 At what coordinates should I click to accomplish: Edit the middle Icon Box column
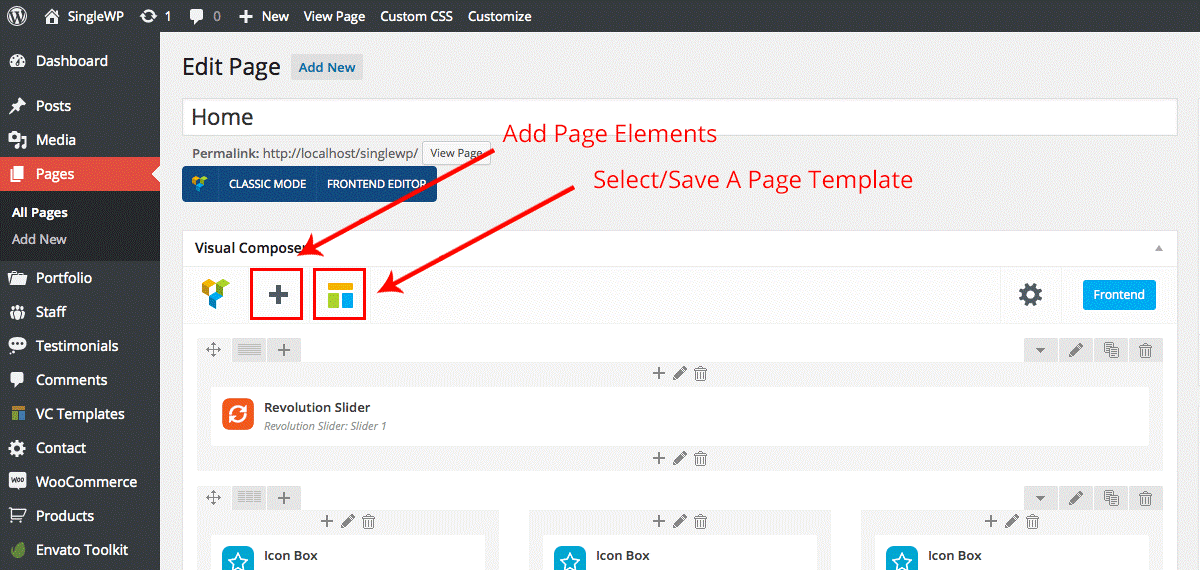tap(680, 521)
